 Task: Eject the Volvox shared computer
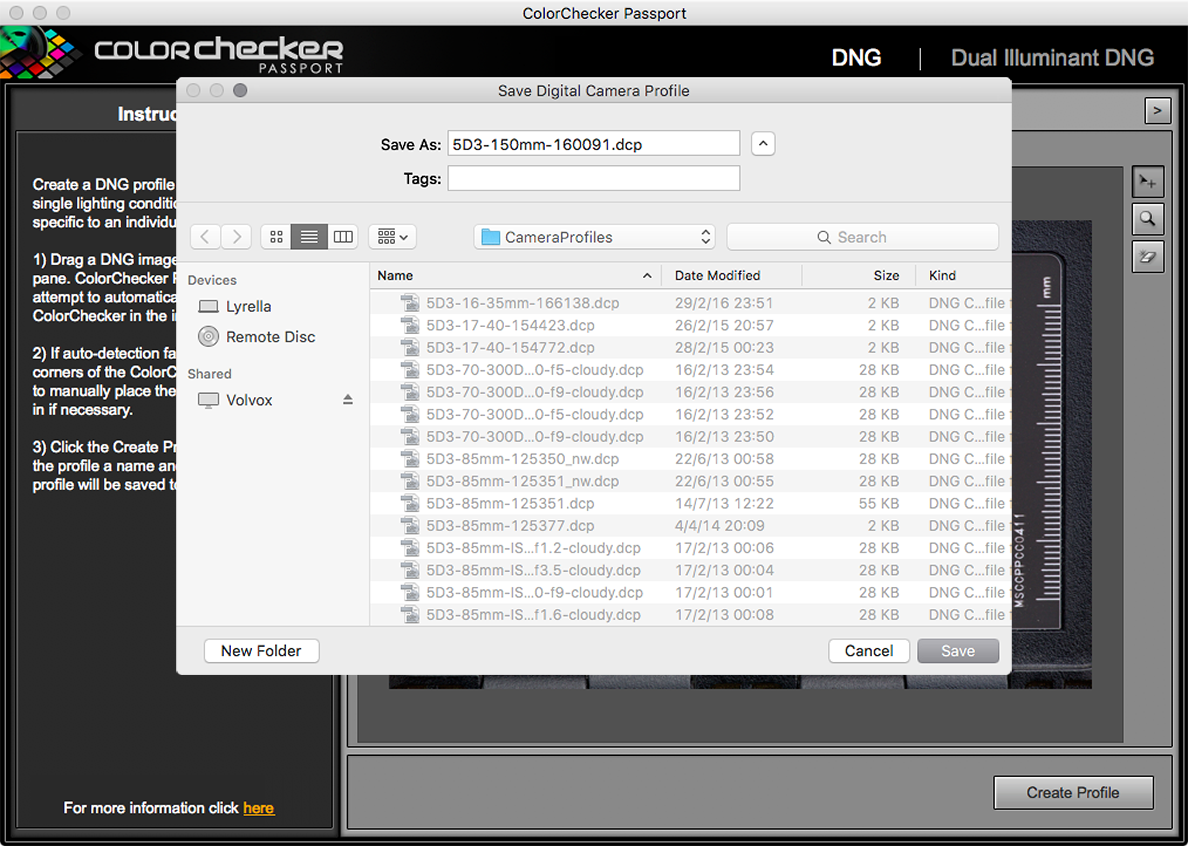click(348, 400)
